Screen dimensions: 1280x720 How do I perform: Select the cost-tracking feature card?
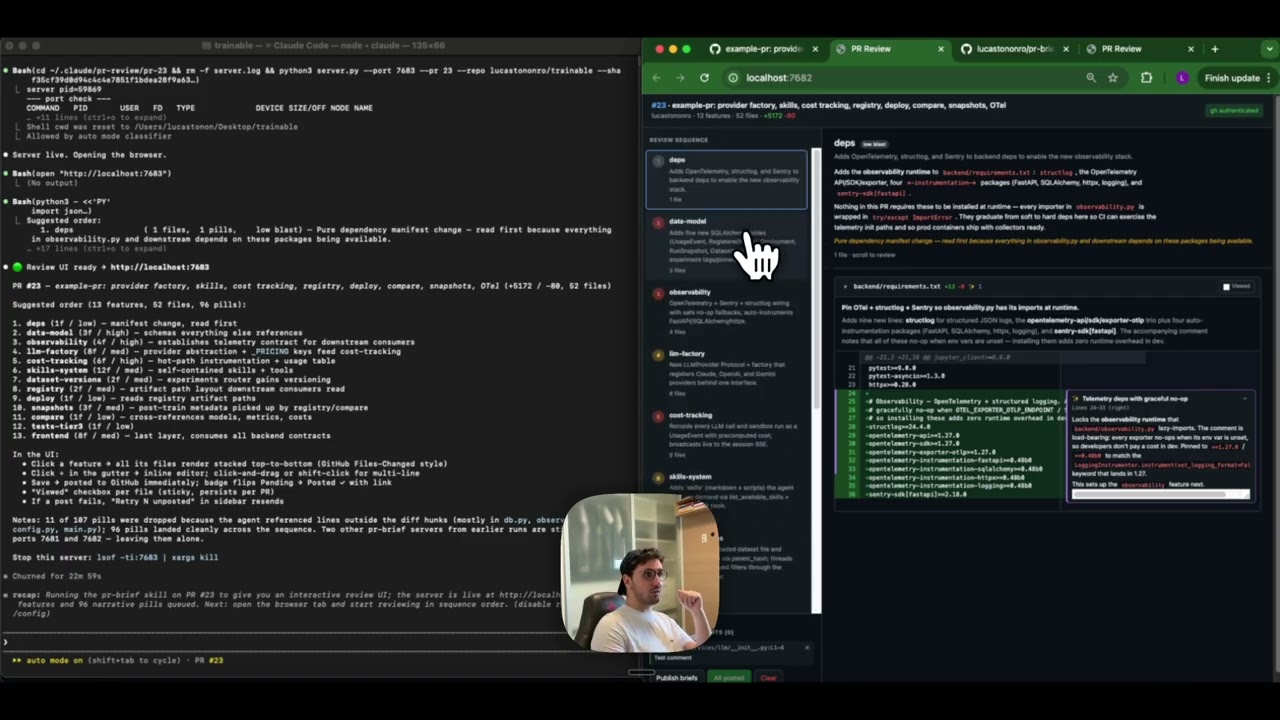pos(726,434)
